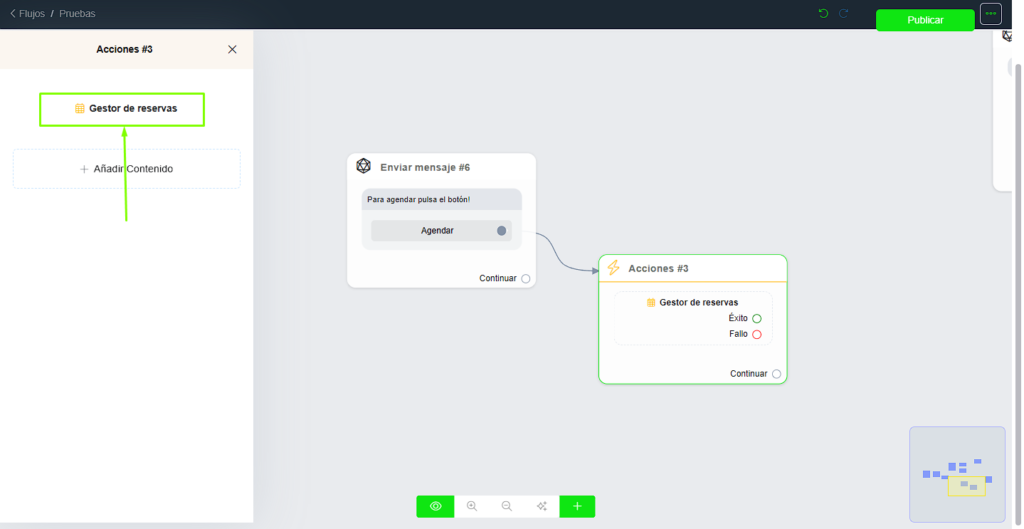Screen dimensions: 1024x529
Task: Expand Gestor de reservas in side panel
Action: click(x=122, y=109)
